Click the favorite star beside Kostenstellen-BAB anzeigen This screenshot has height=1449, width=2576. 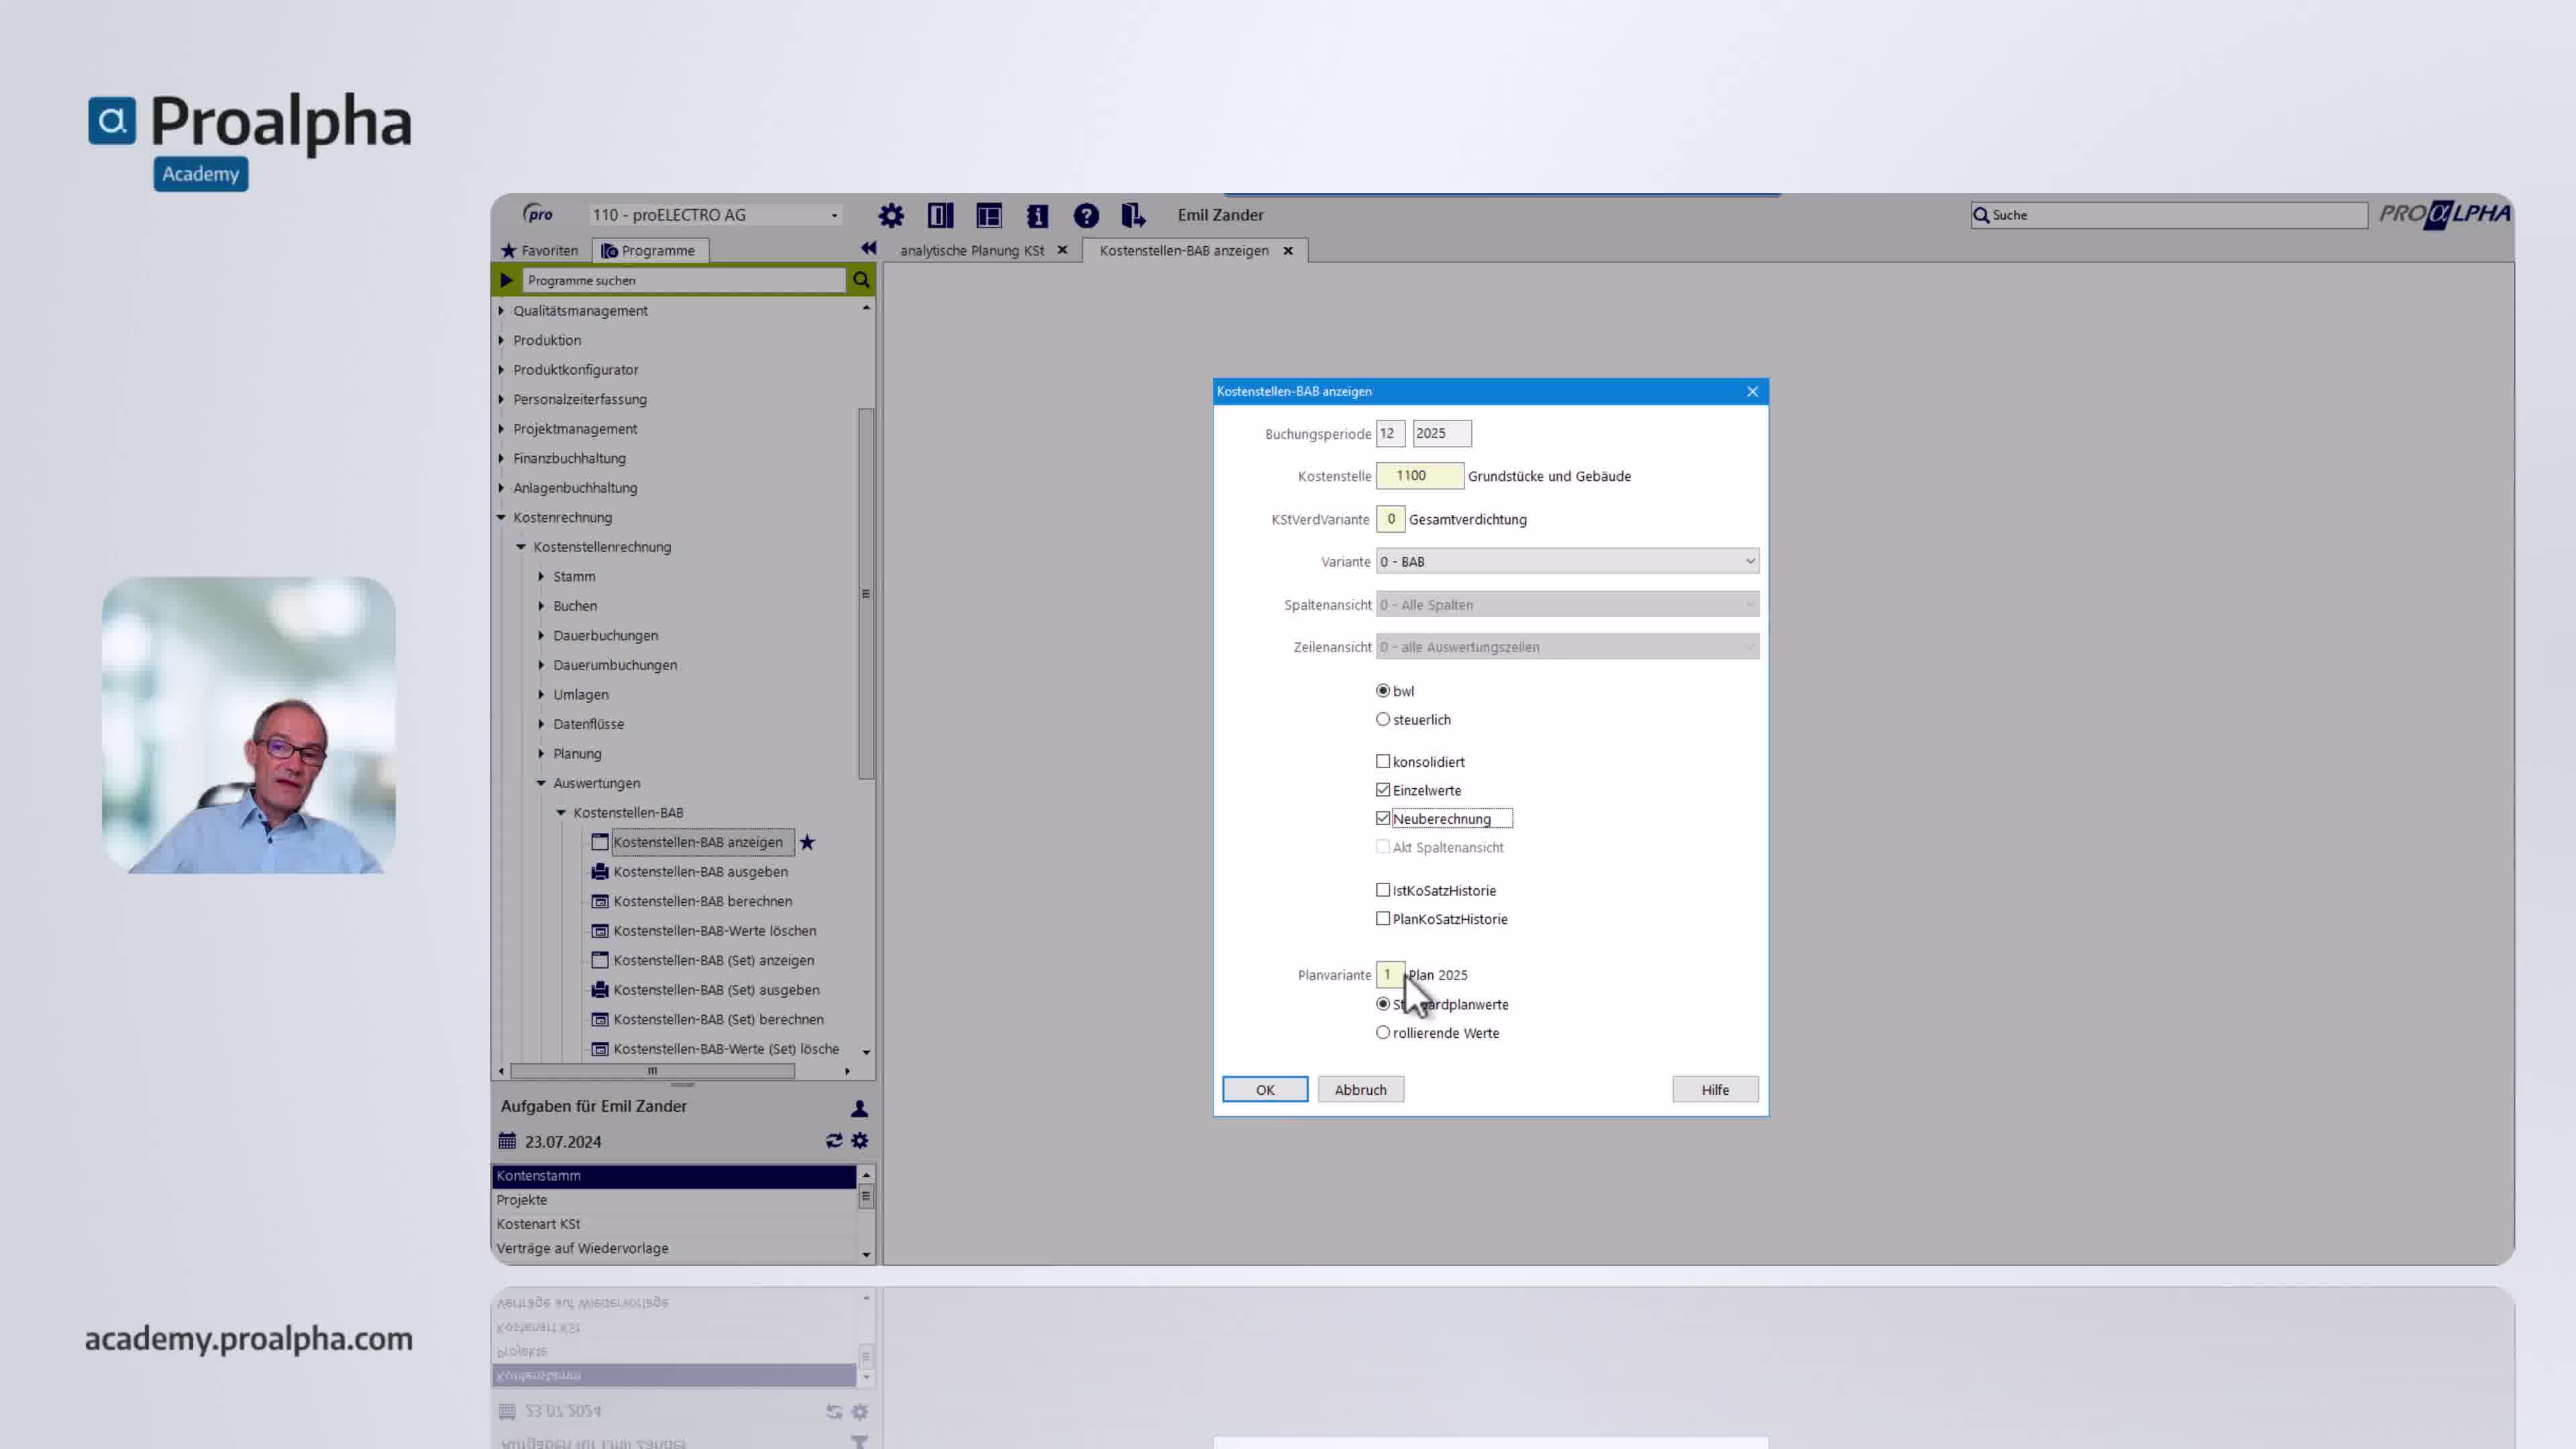[x=807, y=843]
